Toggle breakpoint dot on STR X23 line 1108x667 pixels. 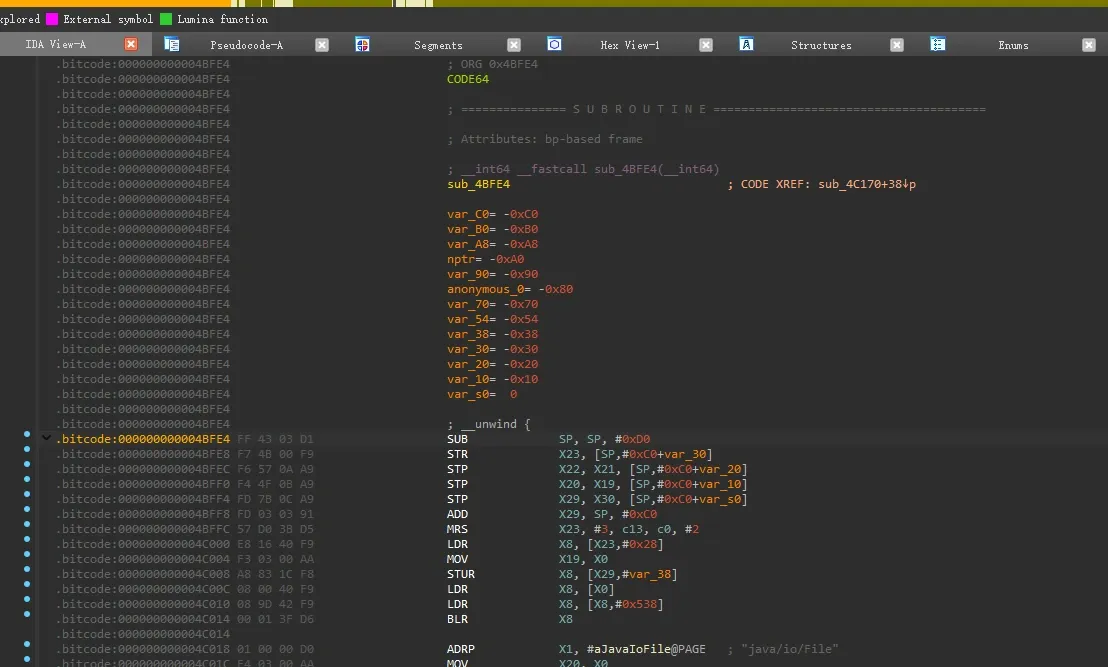click(x=27, y=449)
